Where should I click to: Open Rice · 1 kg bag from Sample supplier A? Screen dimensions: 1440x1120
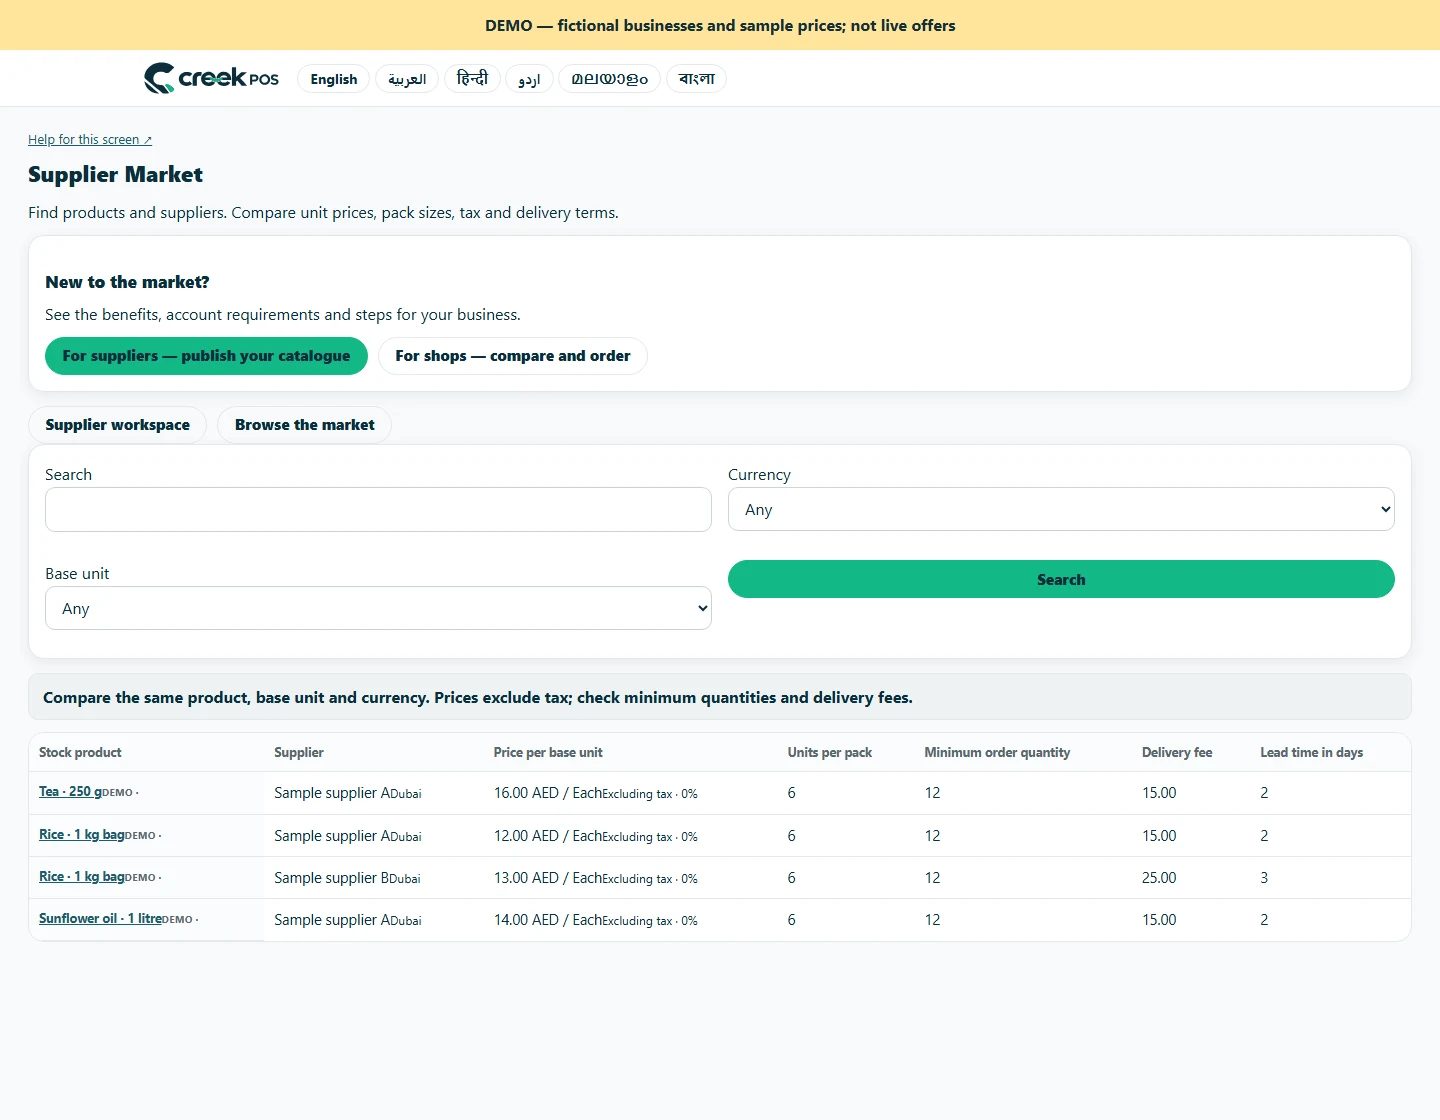(82, 835)
